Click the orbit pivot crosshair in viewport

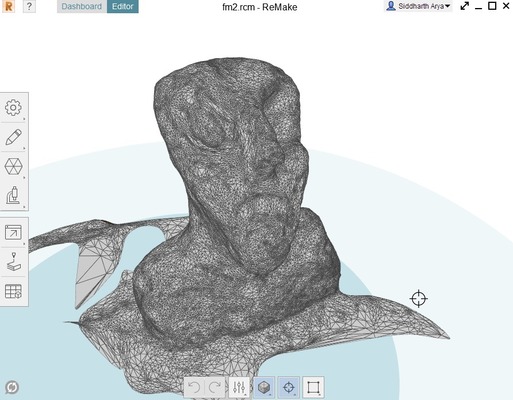click(x=419, y=298)
